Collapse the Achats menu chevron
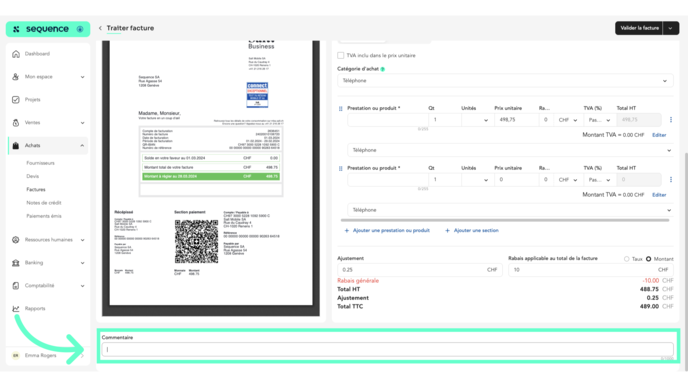The image size is (688, 387). click(x=82, y=145)
